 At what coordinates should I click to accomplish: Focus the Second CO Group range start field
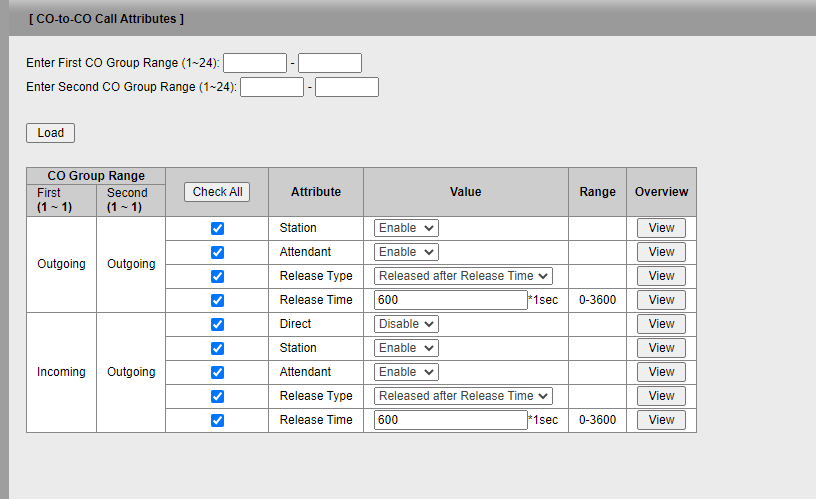coord(271,87)
